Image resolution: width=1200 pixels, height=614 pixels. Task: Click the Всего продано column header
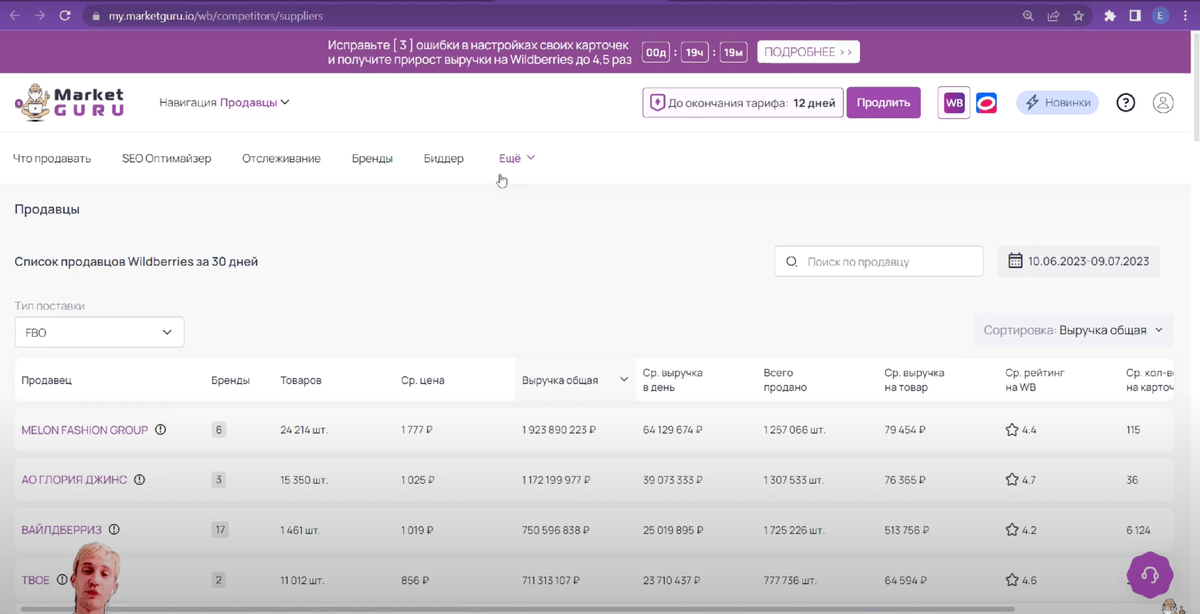click(785, 380)
